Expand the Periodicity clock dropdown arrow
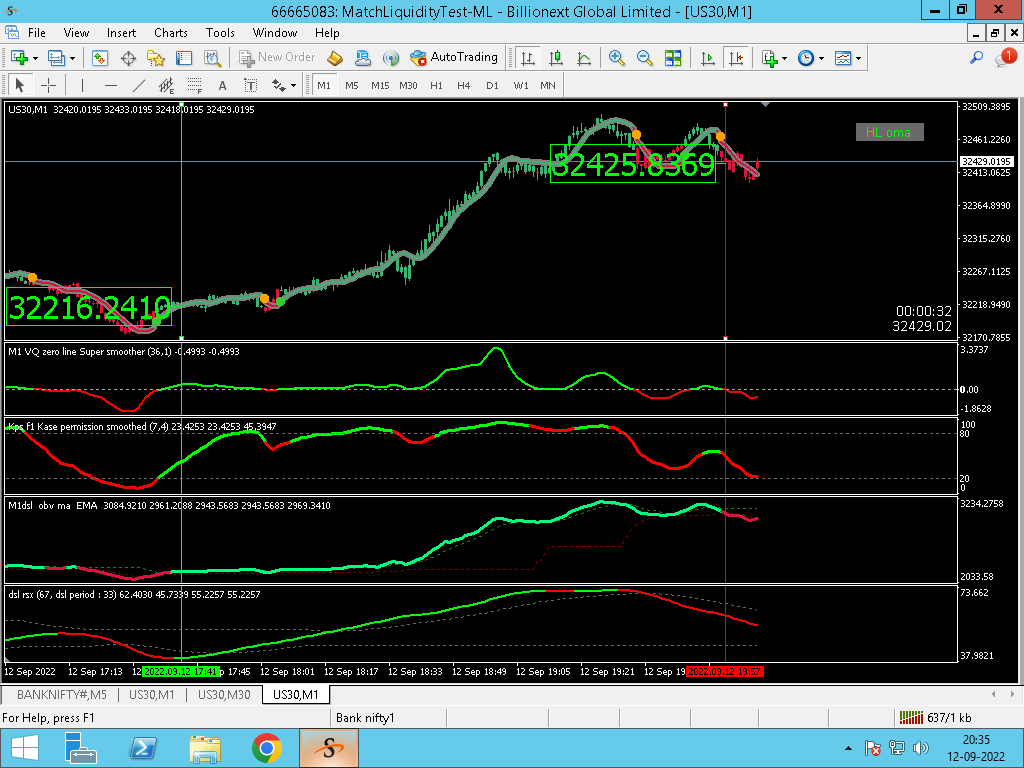 point(822,58)
